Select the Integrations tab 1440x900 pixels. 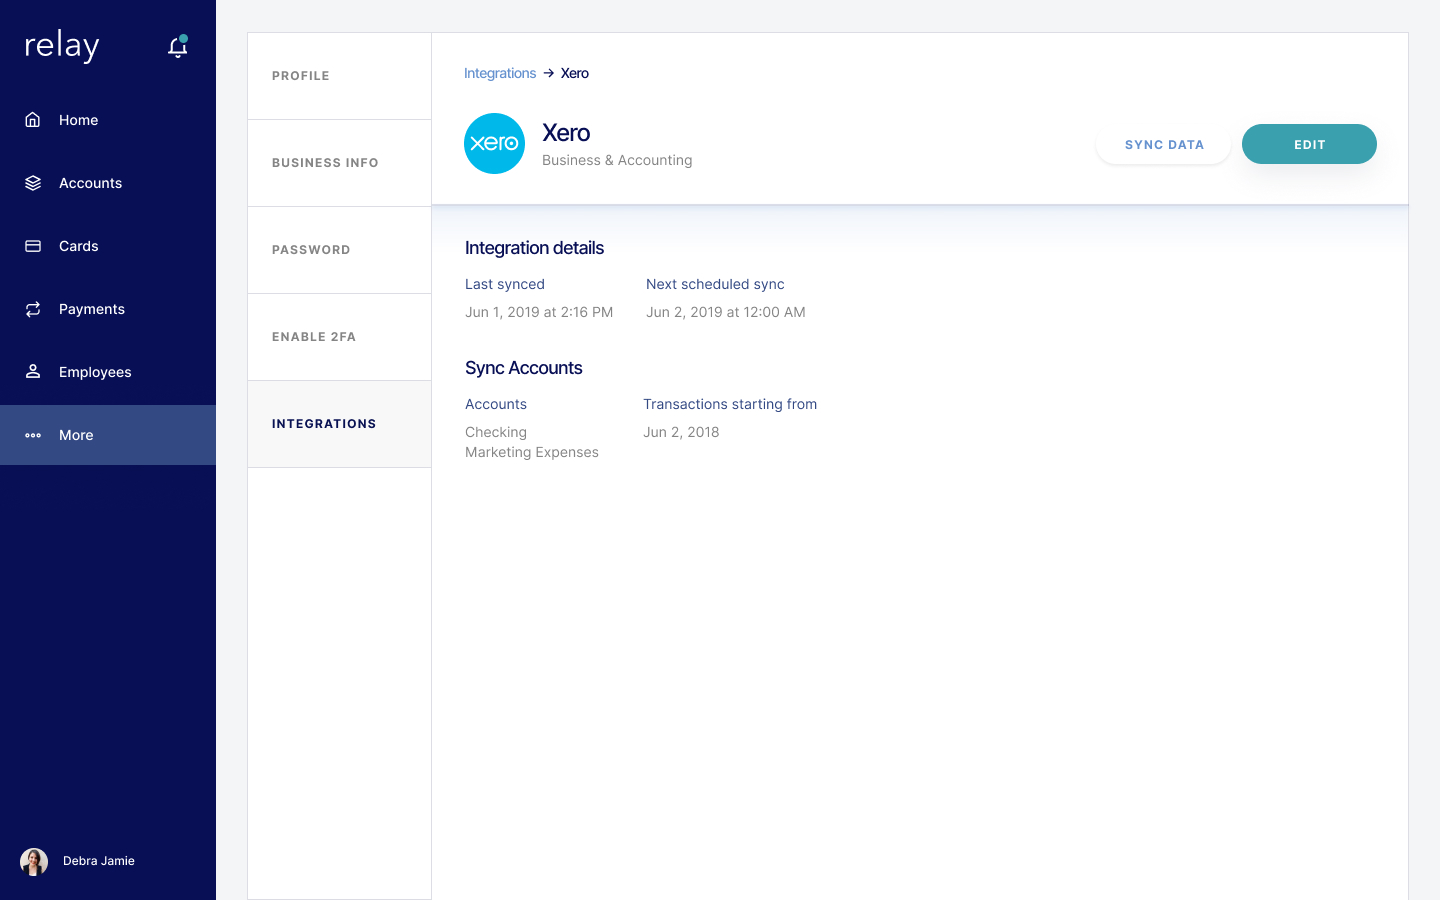tap(339, 424)
